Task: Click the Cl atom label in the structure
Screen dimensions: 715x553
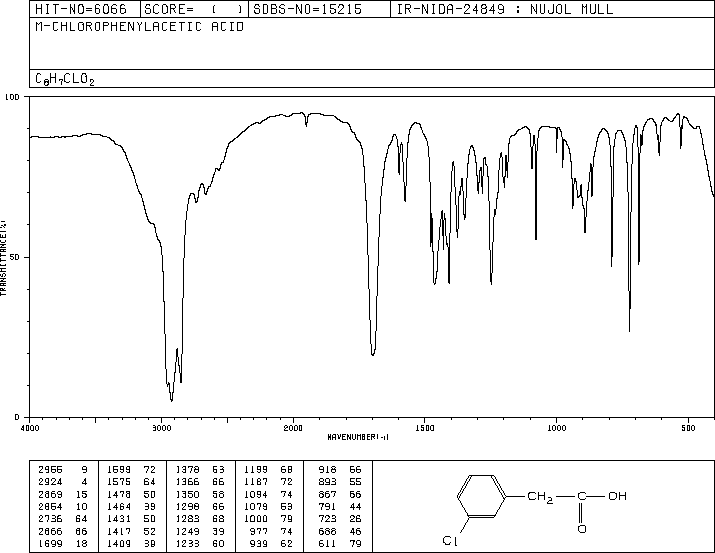Action: 450,541
